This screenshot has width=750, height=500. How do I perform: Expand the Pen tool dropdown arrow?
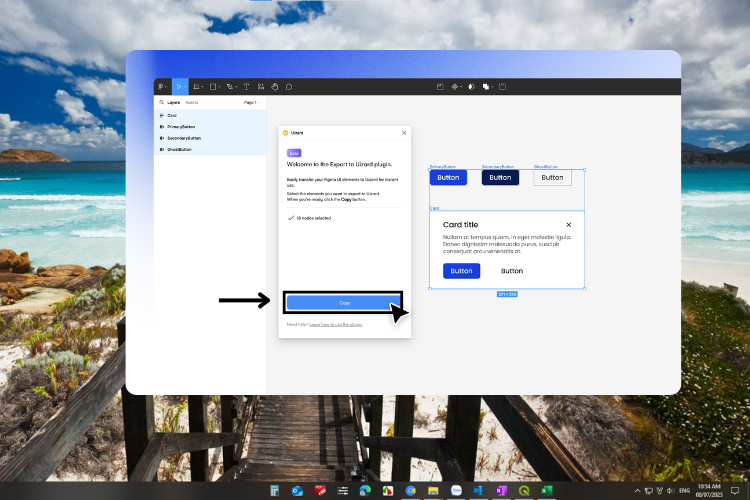click(x=236, y=87)
